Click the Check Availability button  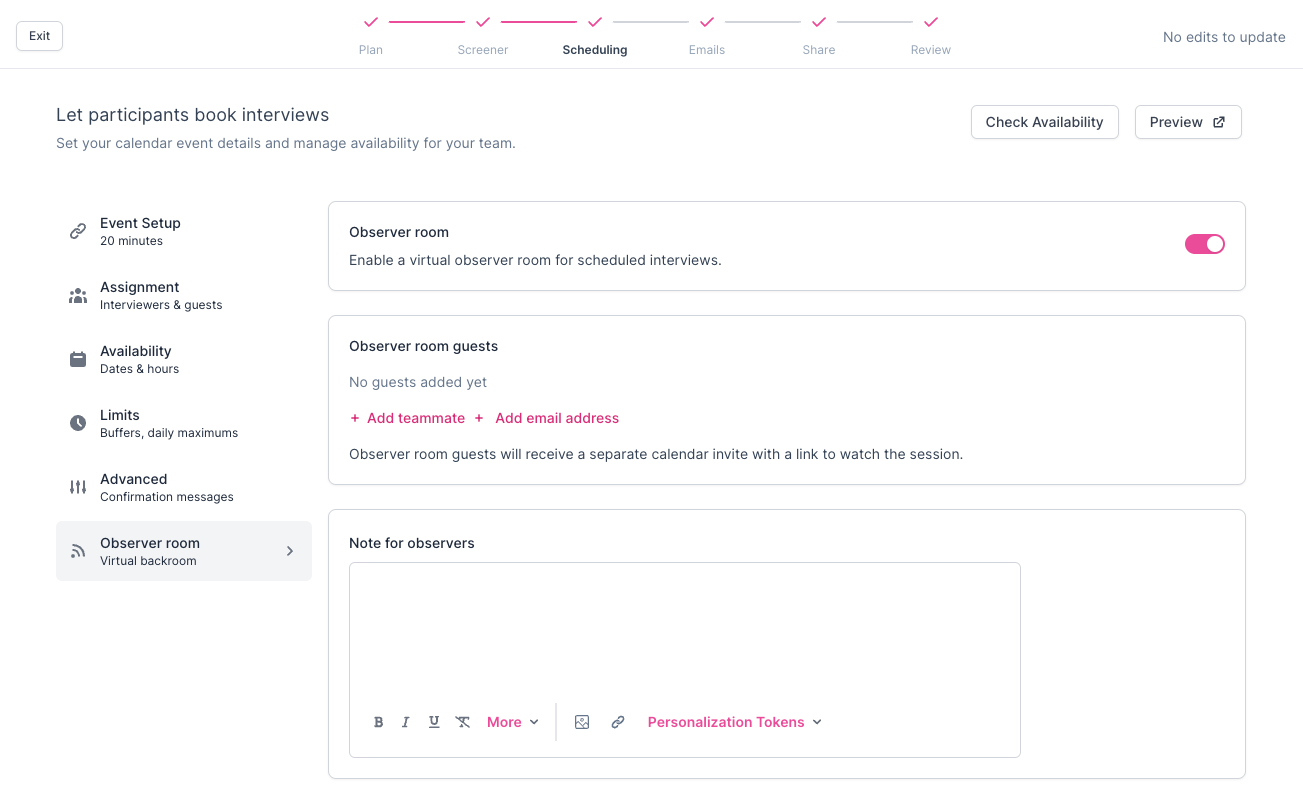click(1044, 122)
